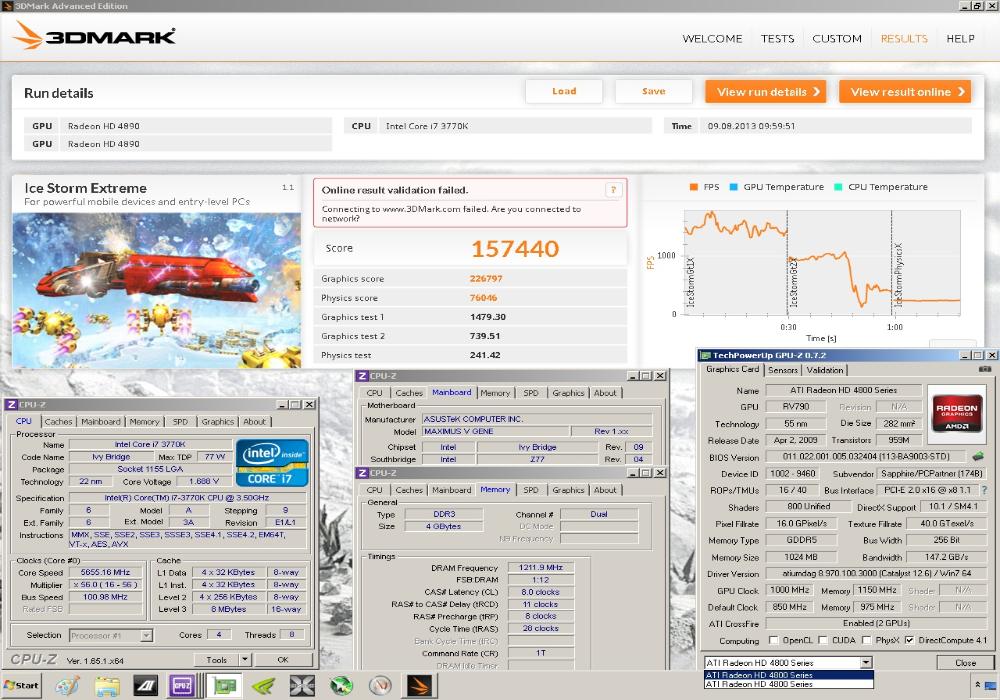
Task: Open the green round arrow taskbar icon
Action: [x=342, y=686]
